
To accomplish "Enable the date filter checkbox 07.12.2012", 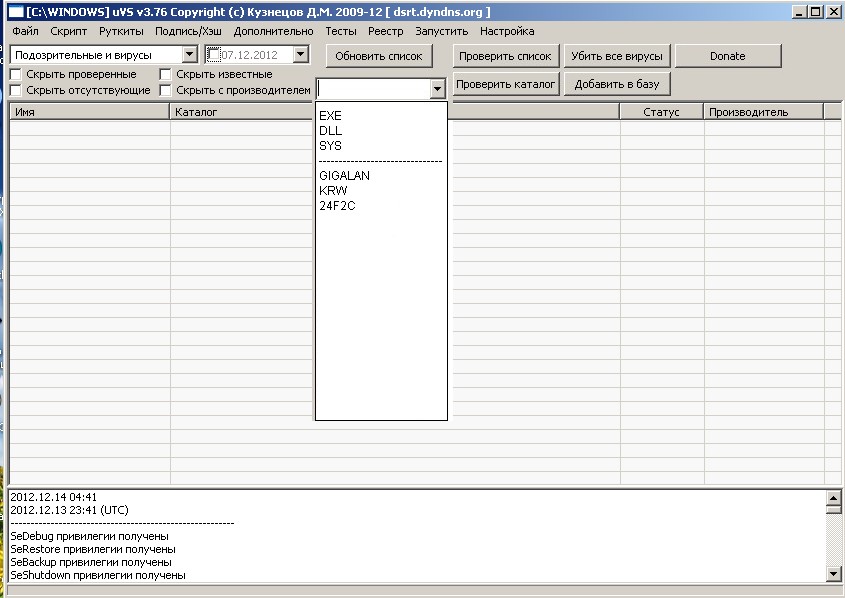I will coord(213,55).
